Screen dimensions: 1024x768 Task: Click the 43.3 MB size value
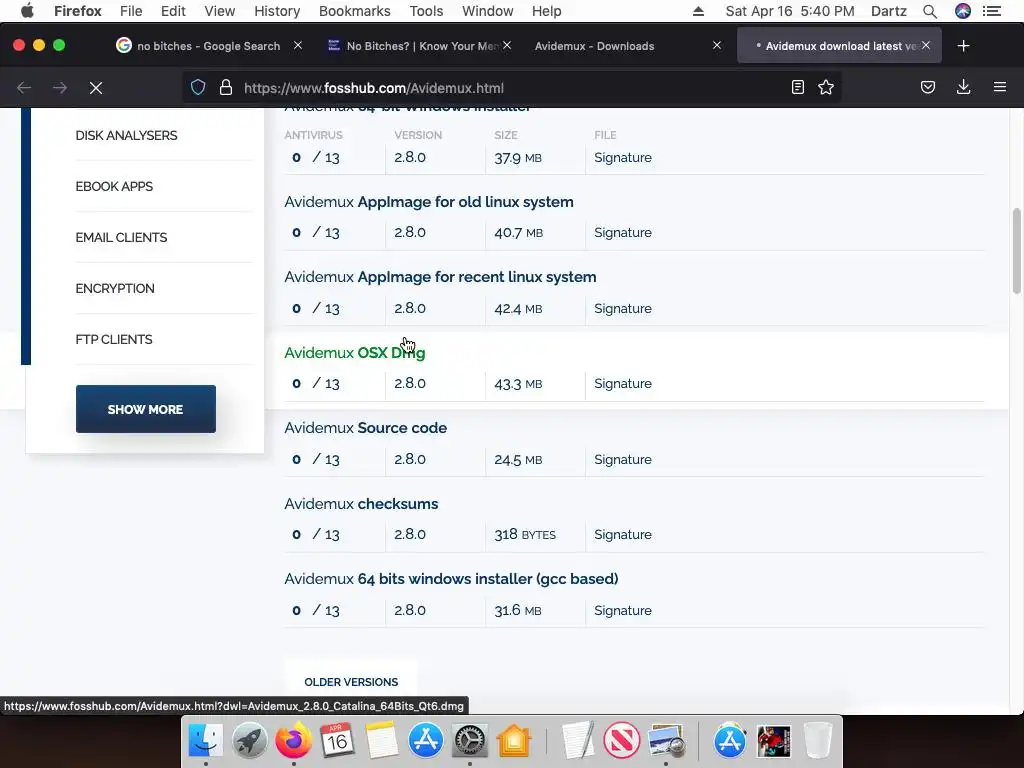click(x=518, y=383)
